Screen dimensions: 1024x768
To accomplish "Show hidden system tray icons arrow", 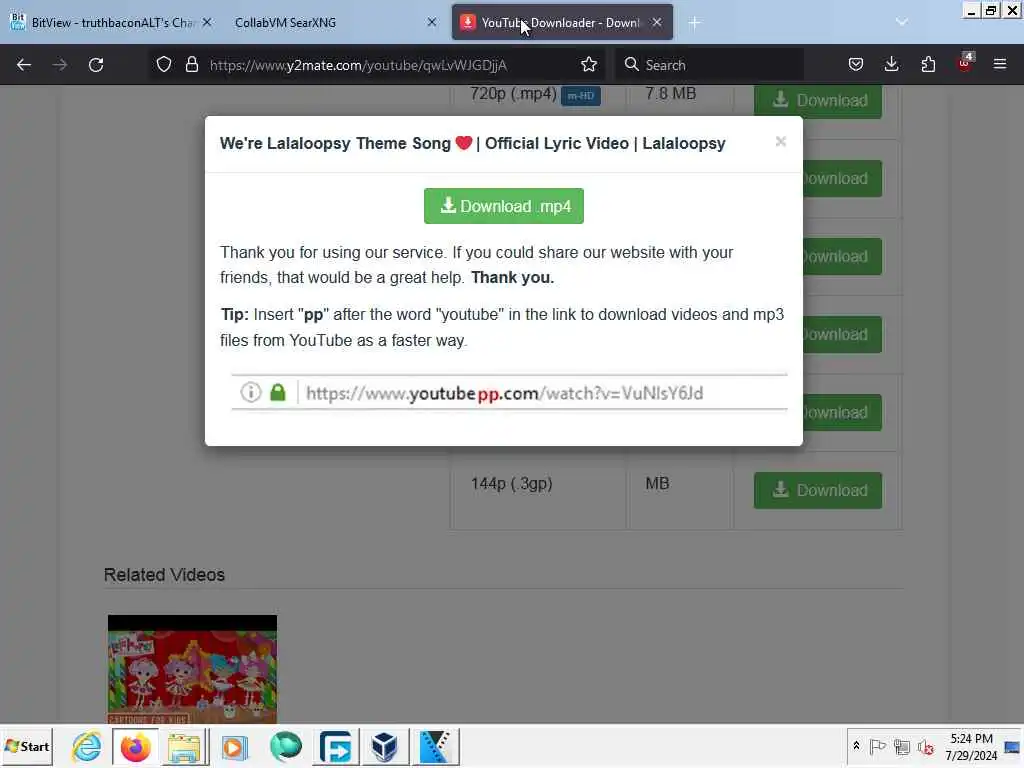I will pos(856,746).
